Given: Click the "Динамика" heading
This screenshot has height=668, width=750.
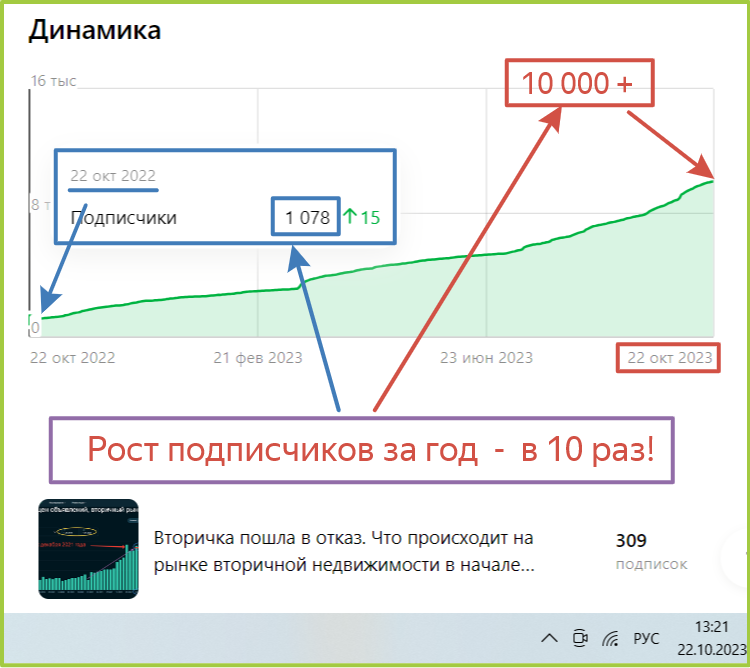Looking at the screenshot, I should 95,30.
